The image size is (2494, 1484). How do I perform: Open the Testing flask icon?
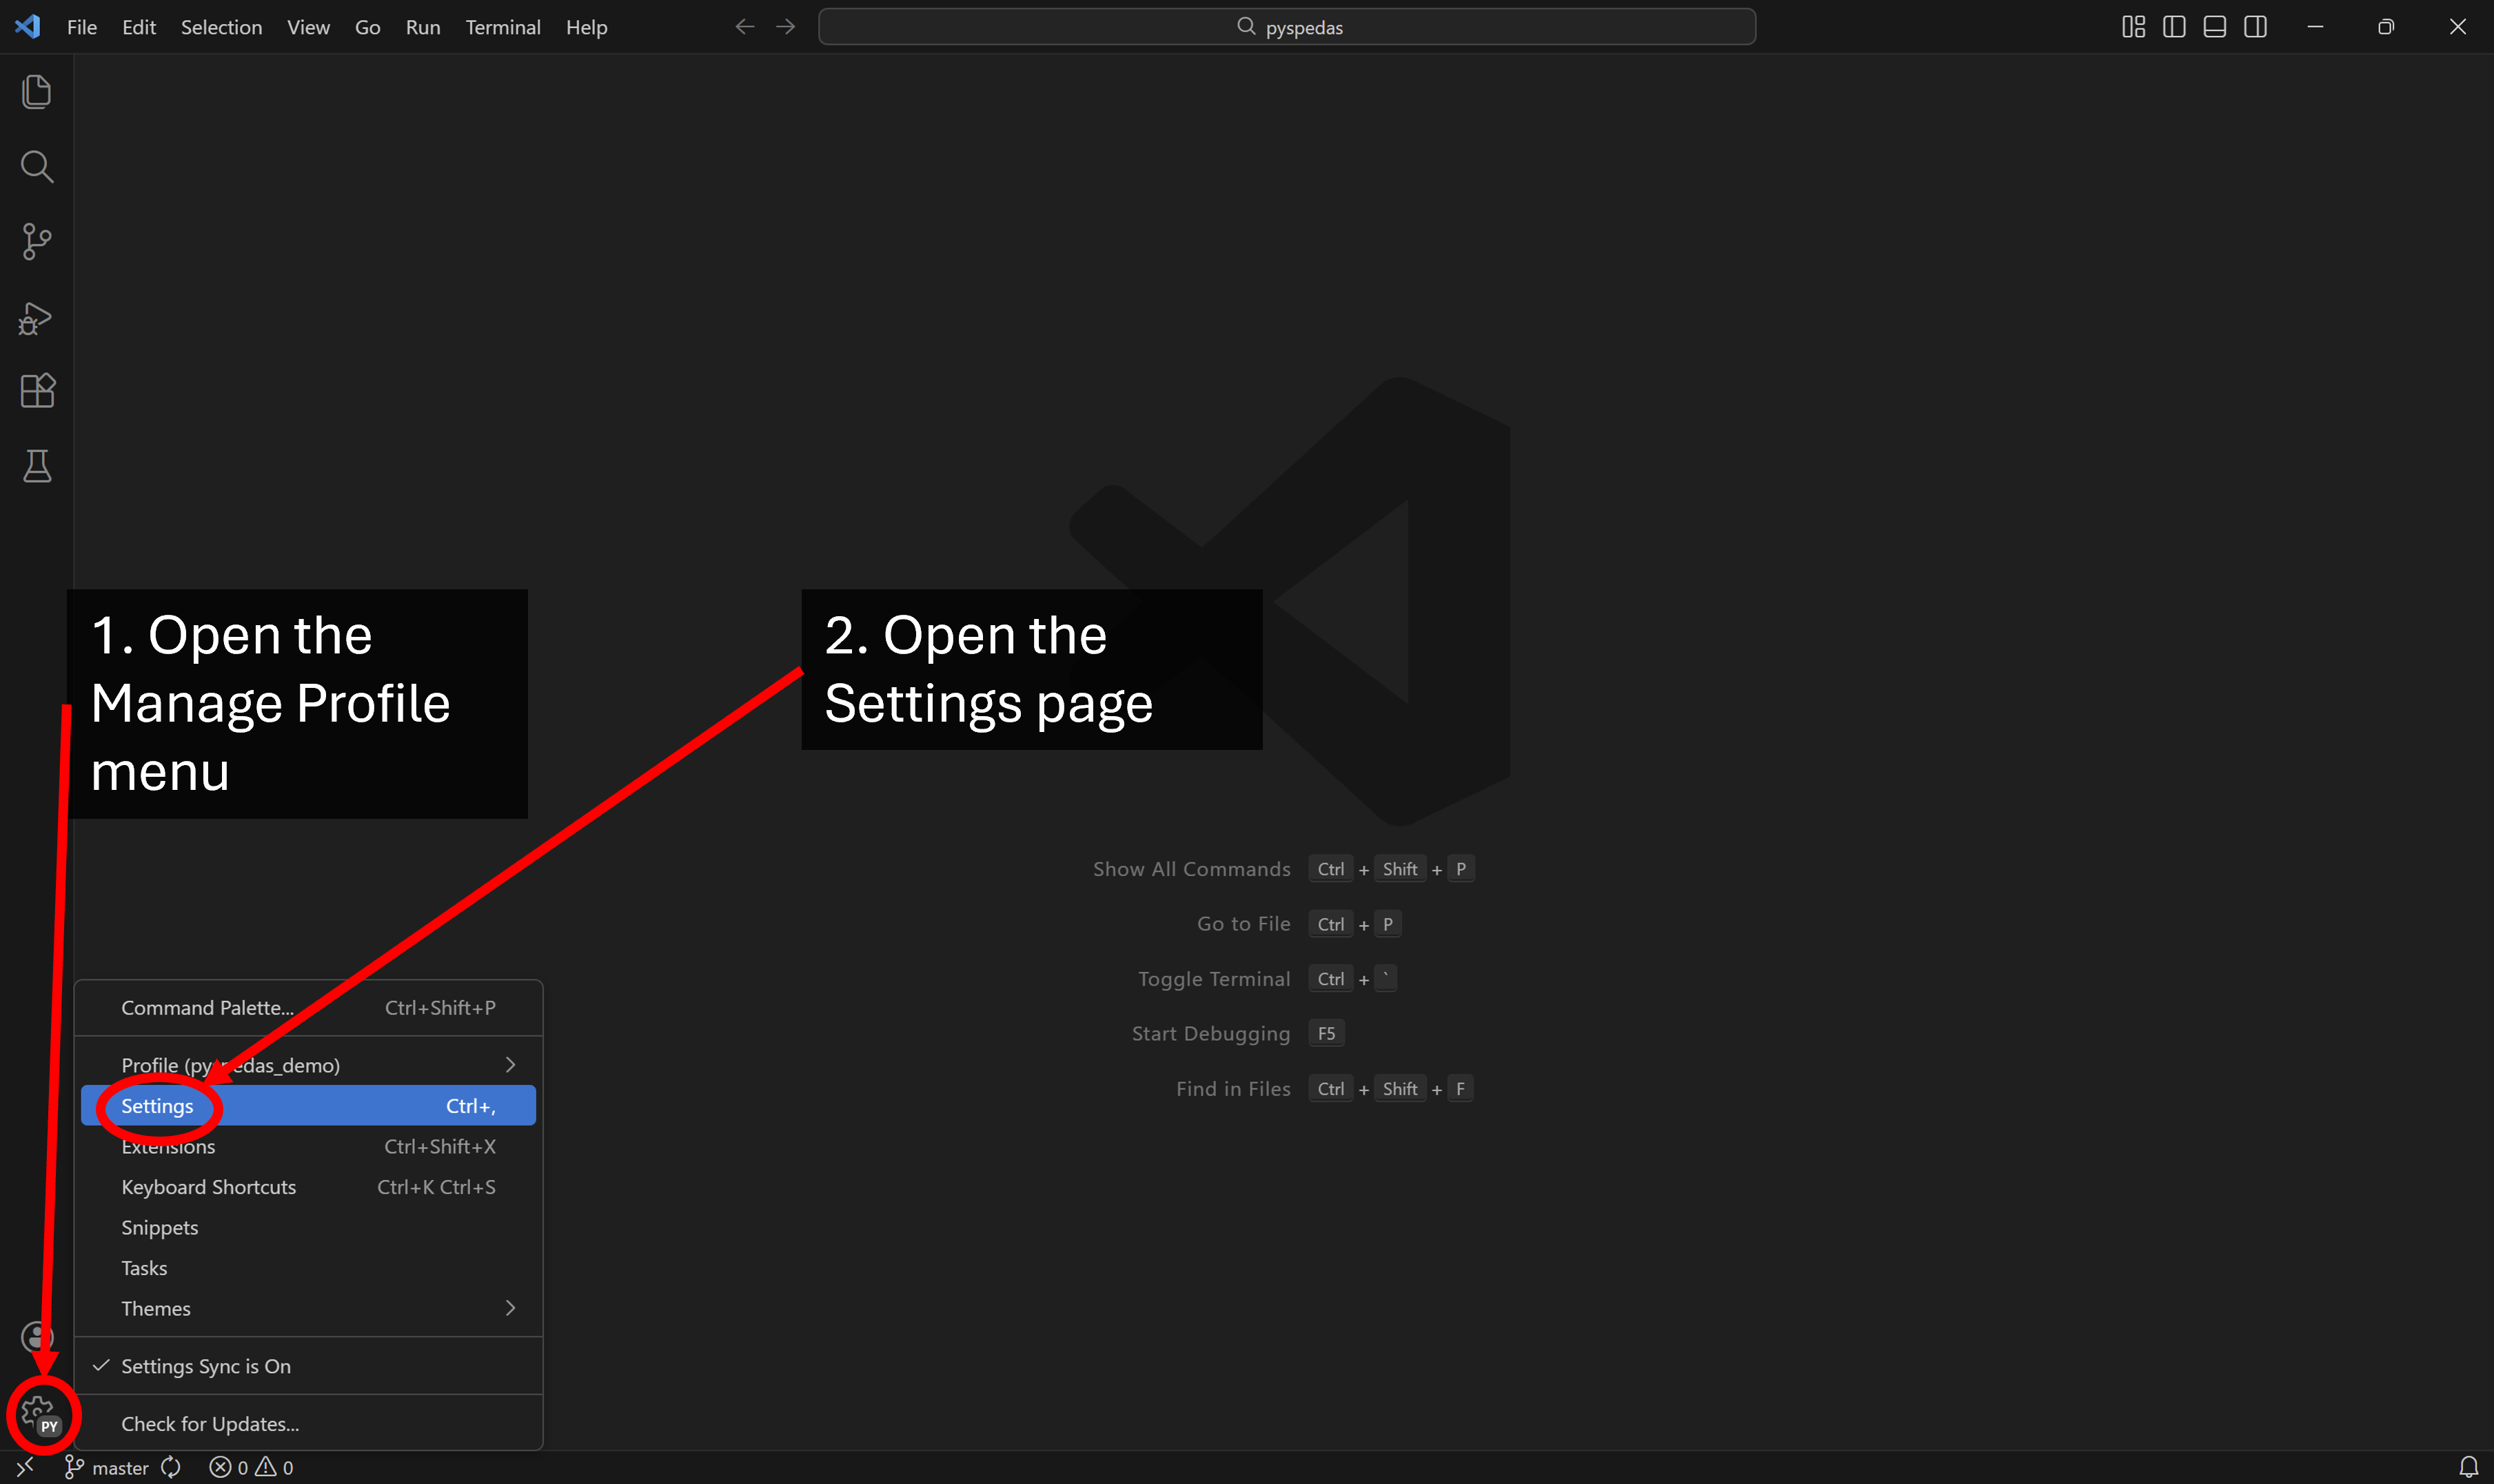[x=37, y=466]
